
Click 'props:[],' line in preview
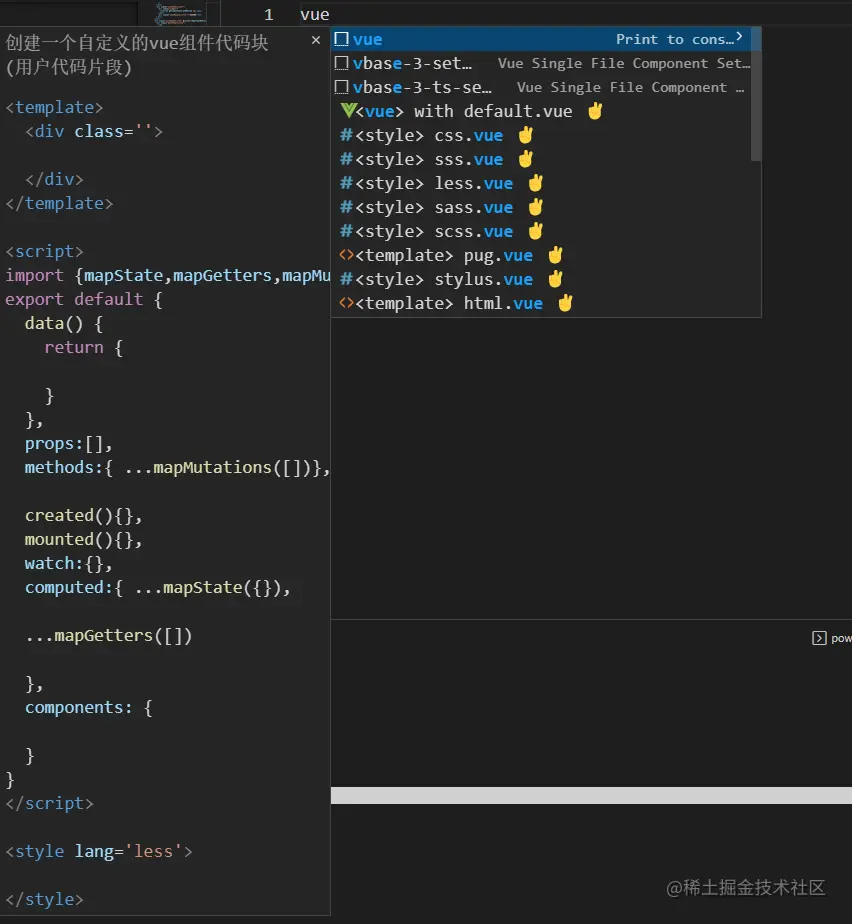(68, 444)
